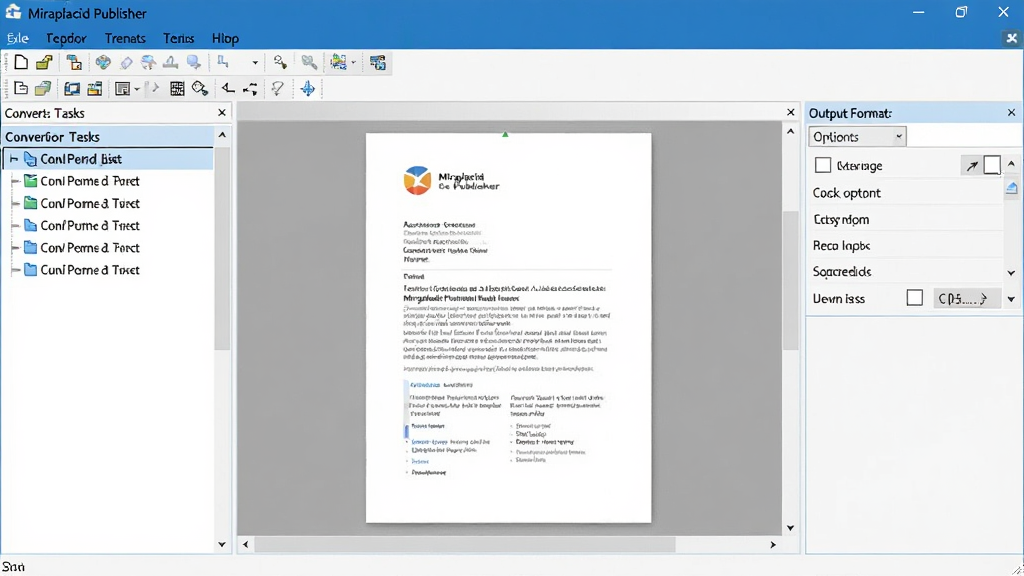
Task: Click the grey chevron in second toolbar row
Action: (x=155, y=88)
